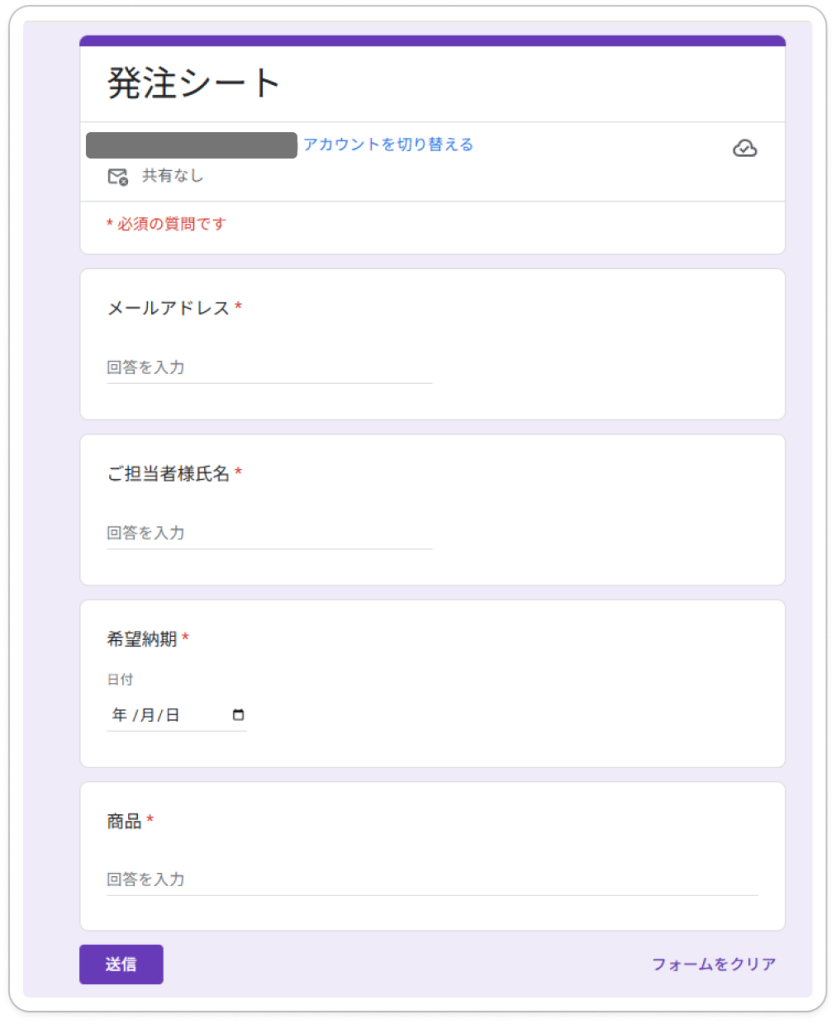Click the 日付 label above the date
The height and width of the screenshot is (1024, 836).
[x=119, y=679]
